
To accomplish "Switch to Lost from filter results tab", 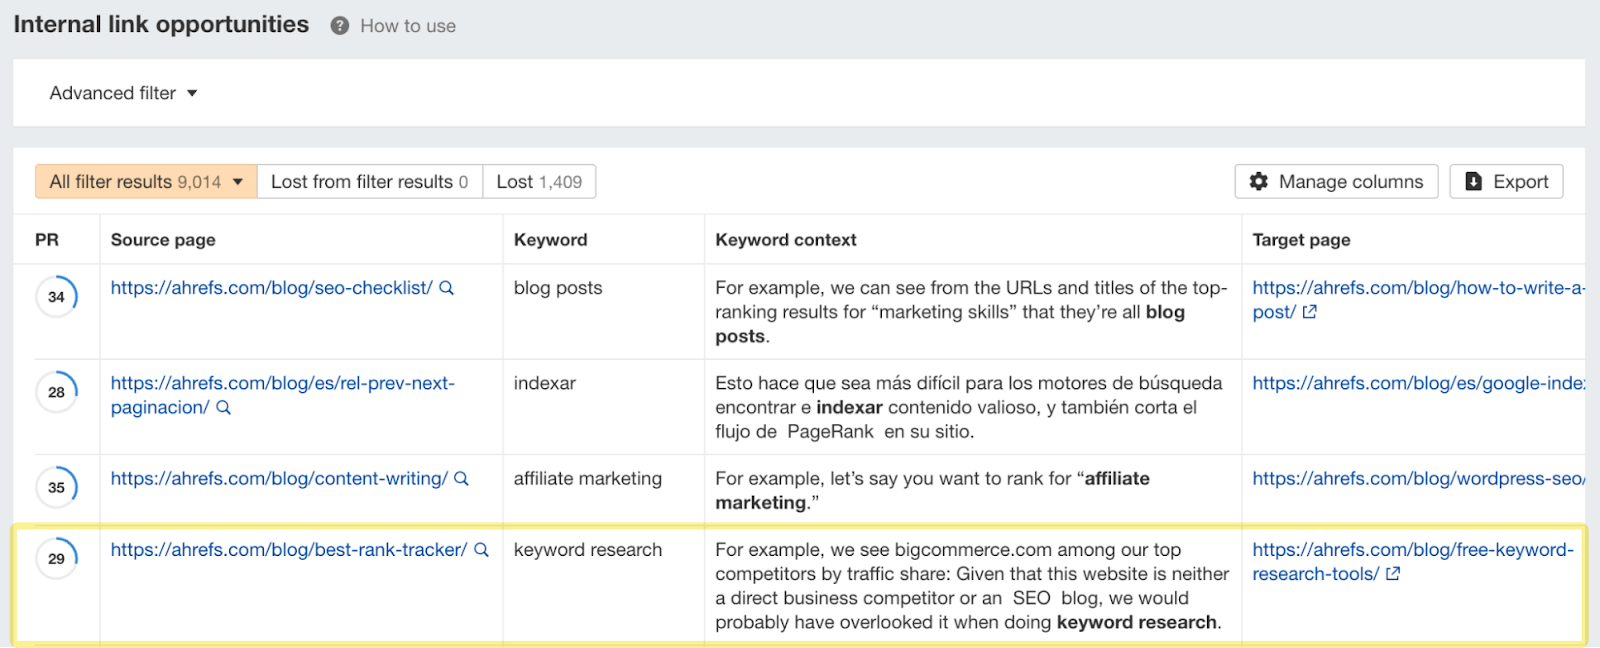I will click(369, 182).
